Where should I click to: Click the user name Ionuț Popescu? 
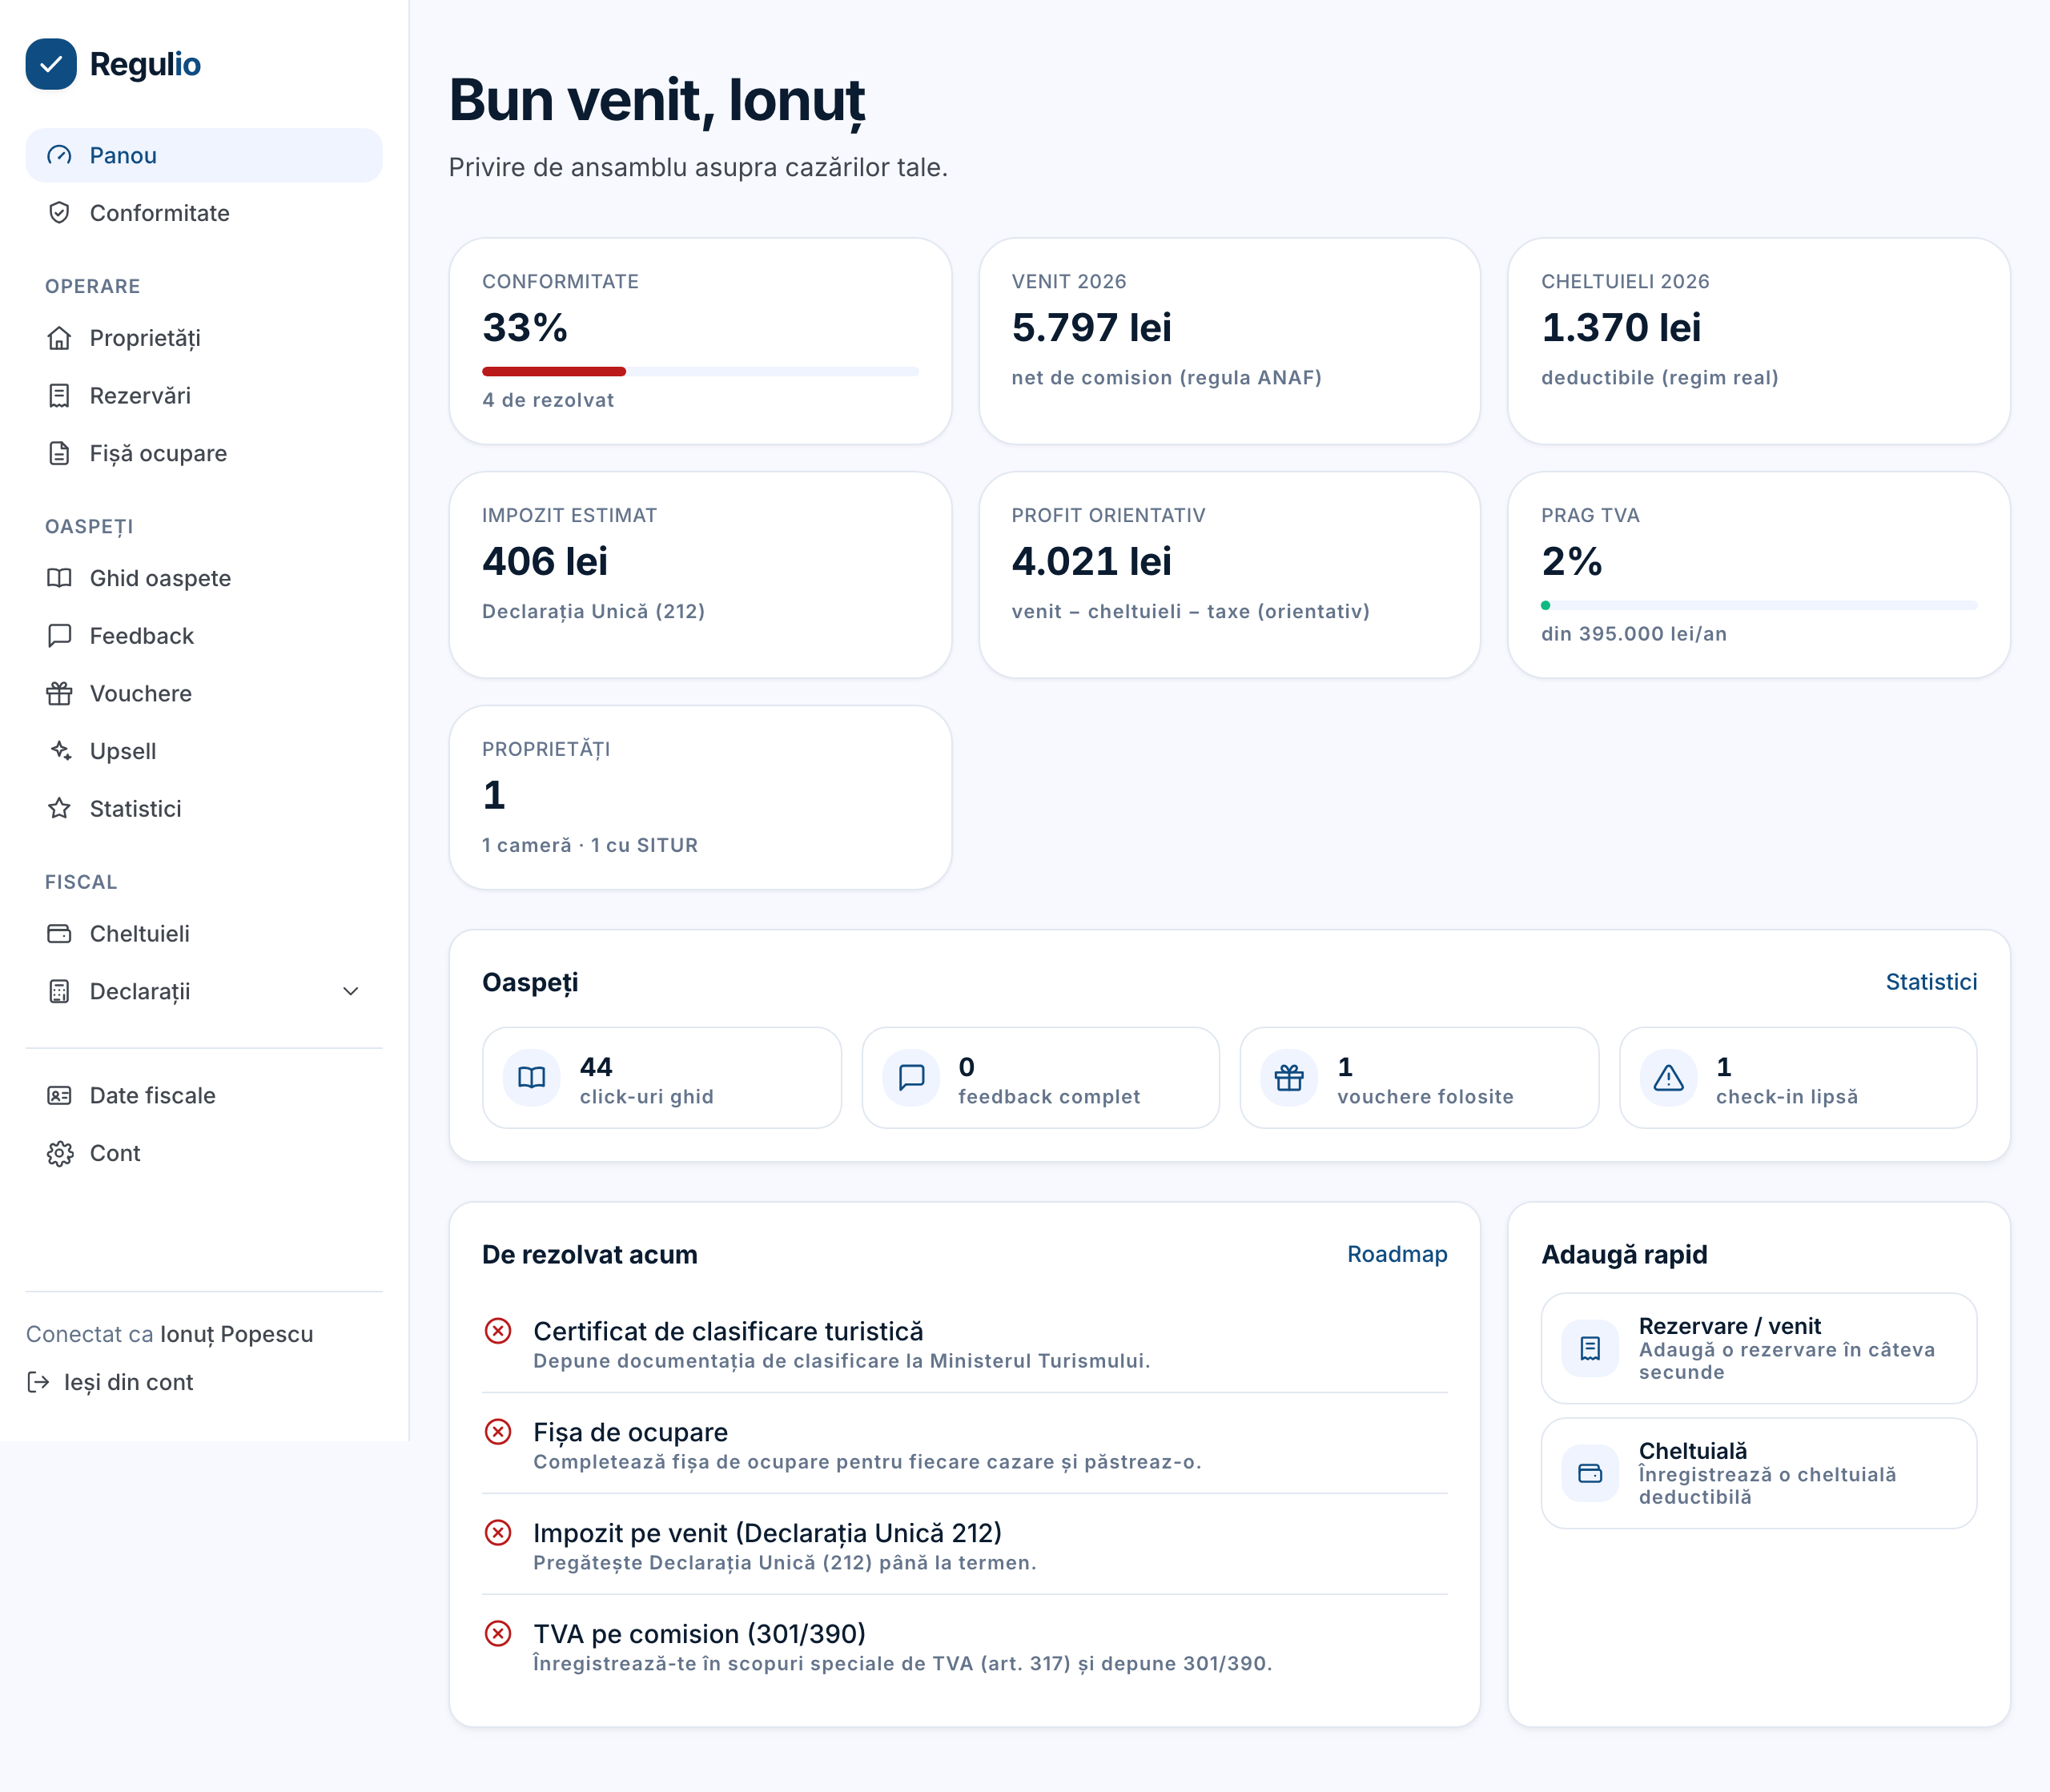(236, 1334)
